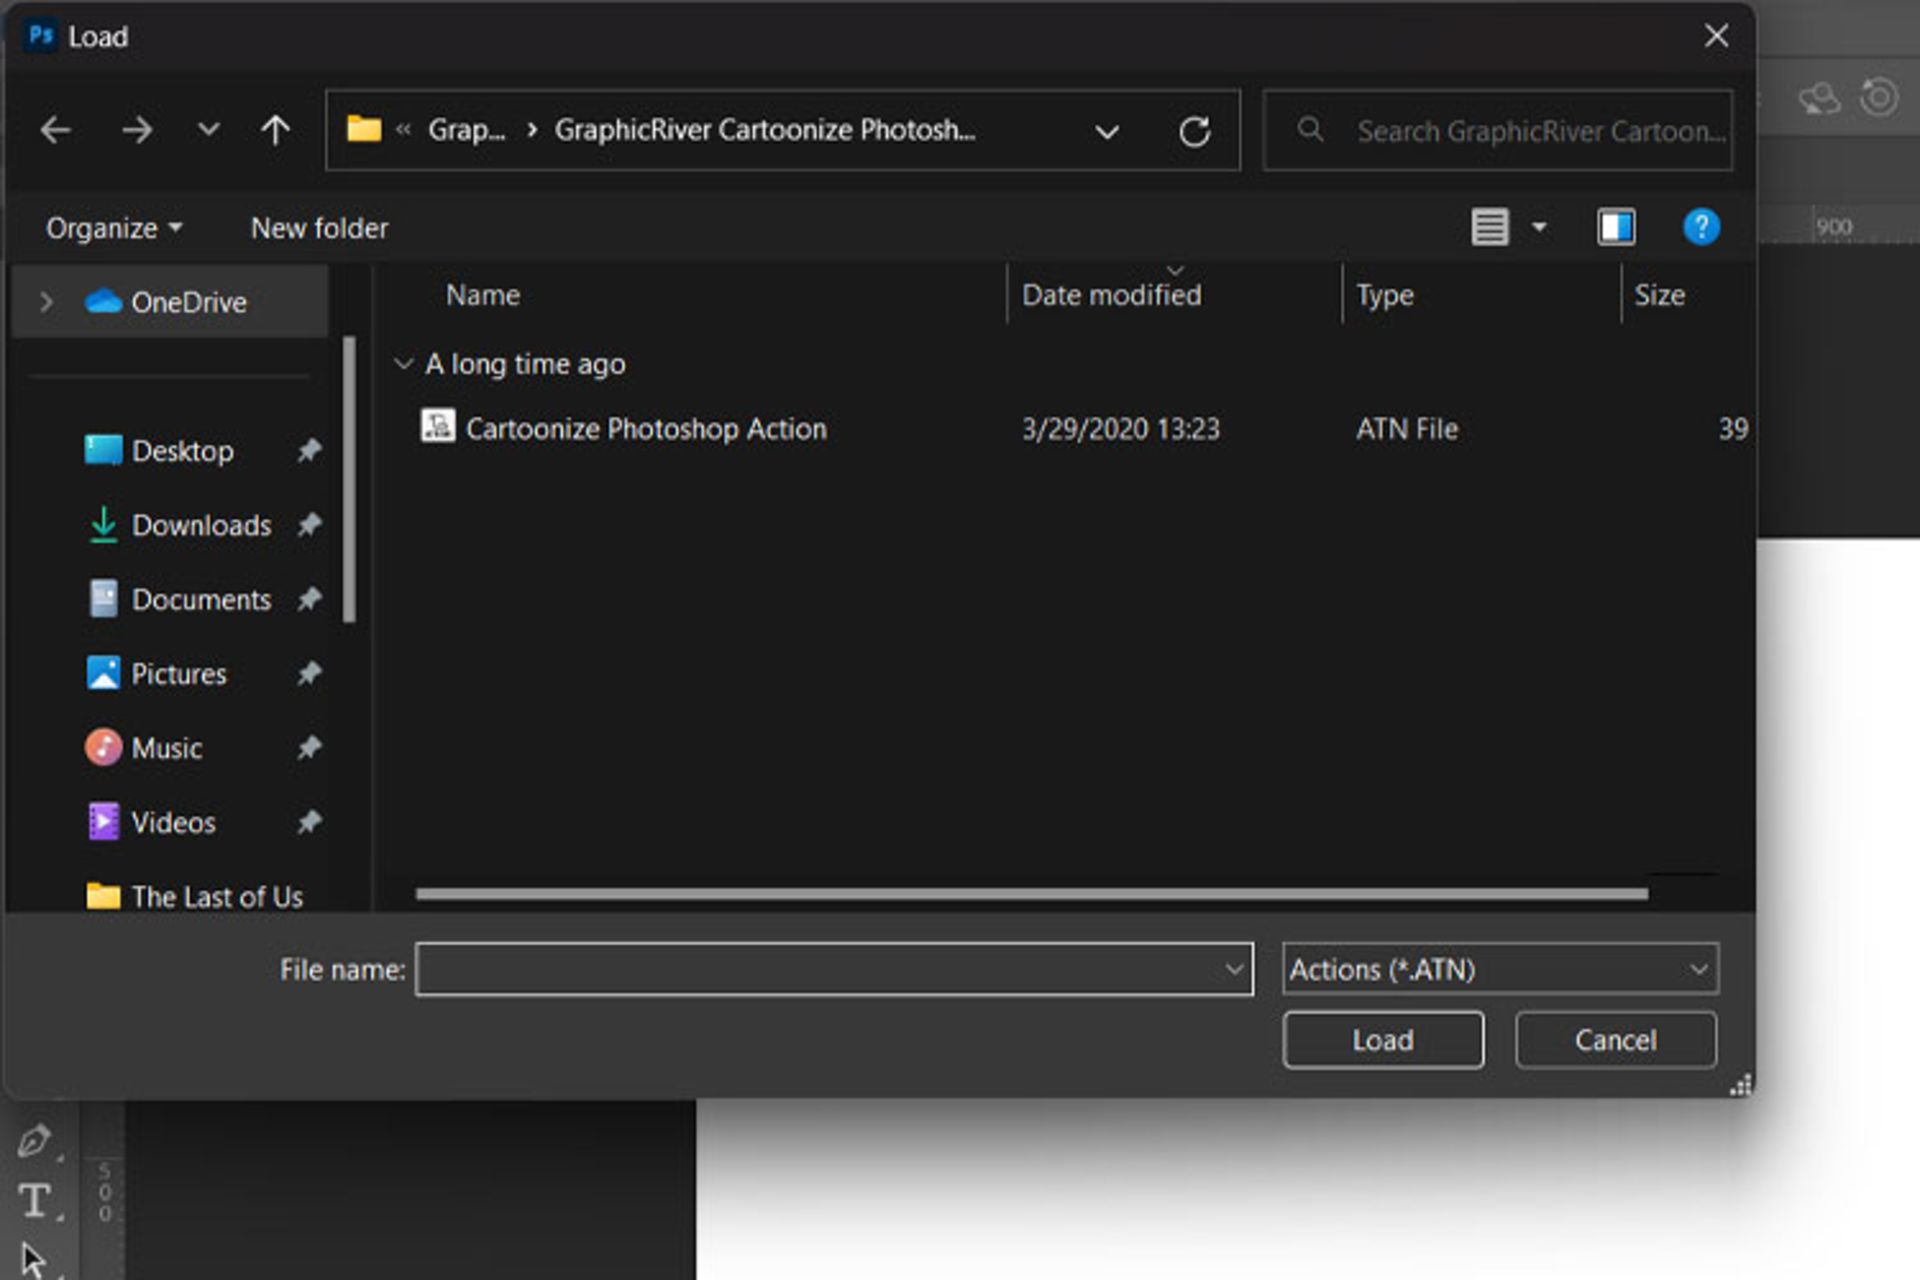This screenshot has width=1920, height=1280.
Task: Click the Photoshop Ps title icon
Action: point(40,36)
